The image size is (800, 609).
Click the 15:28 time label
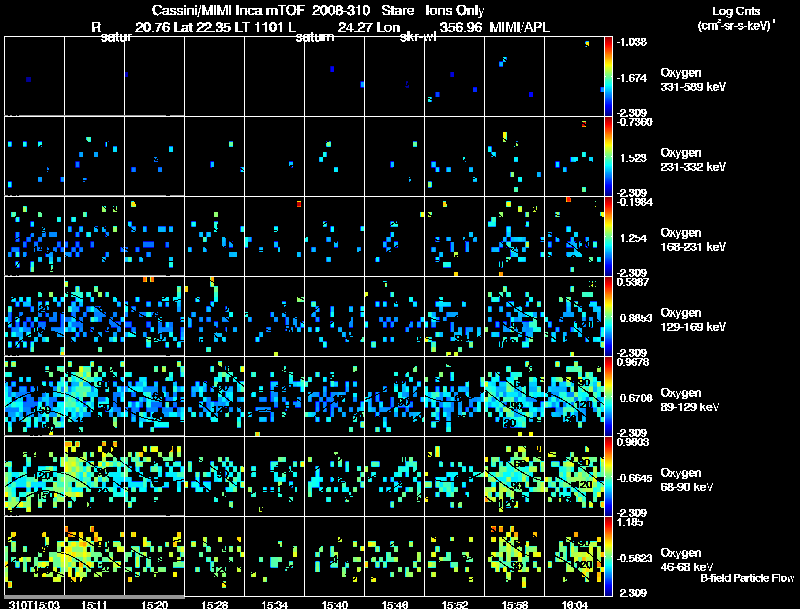click(214, 604)
